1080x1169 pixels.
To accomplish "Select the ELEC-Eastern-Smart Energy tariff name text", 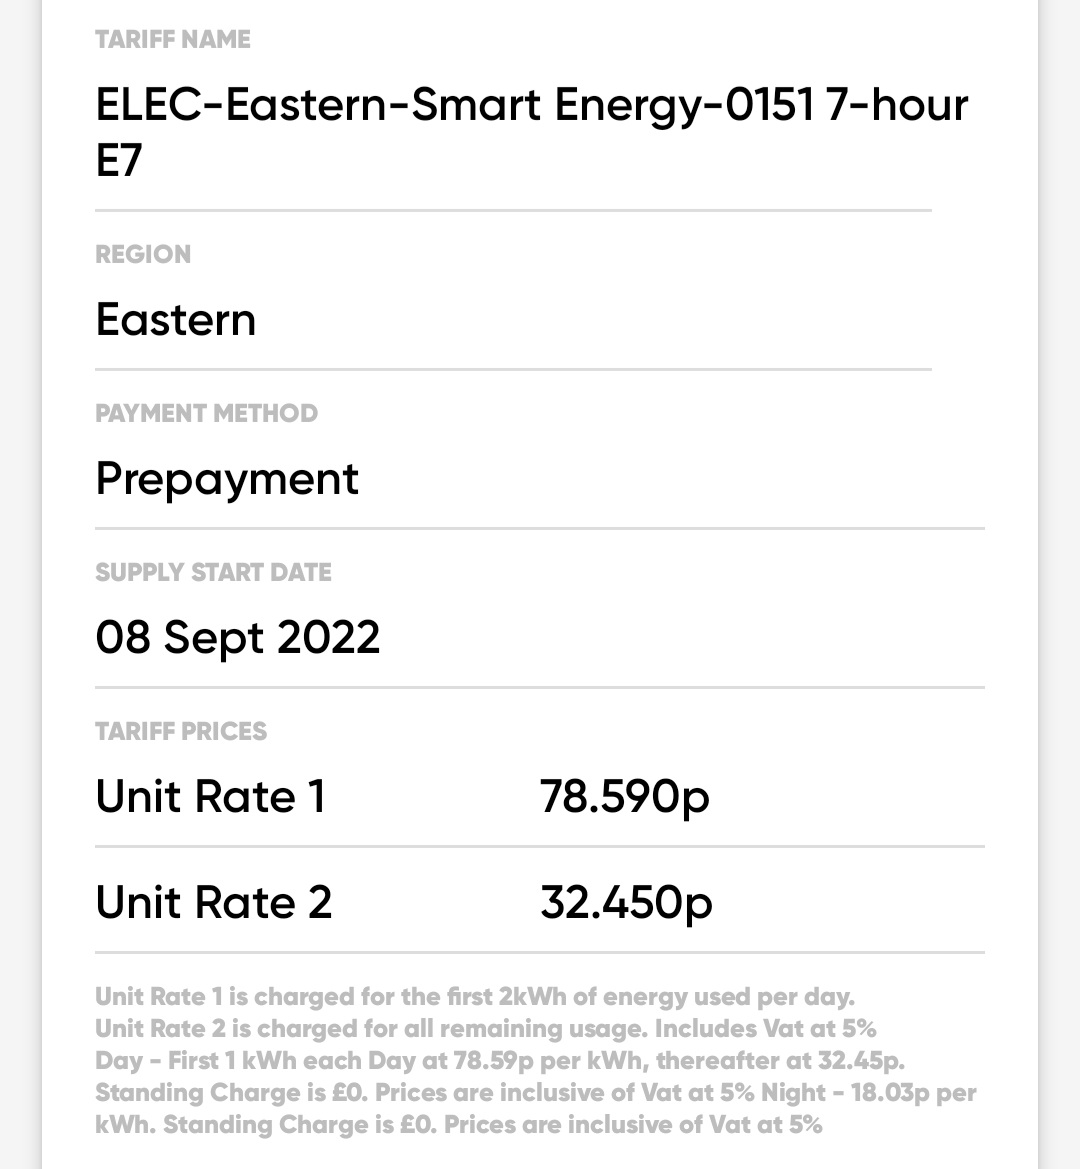I will tap(531, 105).
